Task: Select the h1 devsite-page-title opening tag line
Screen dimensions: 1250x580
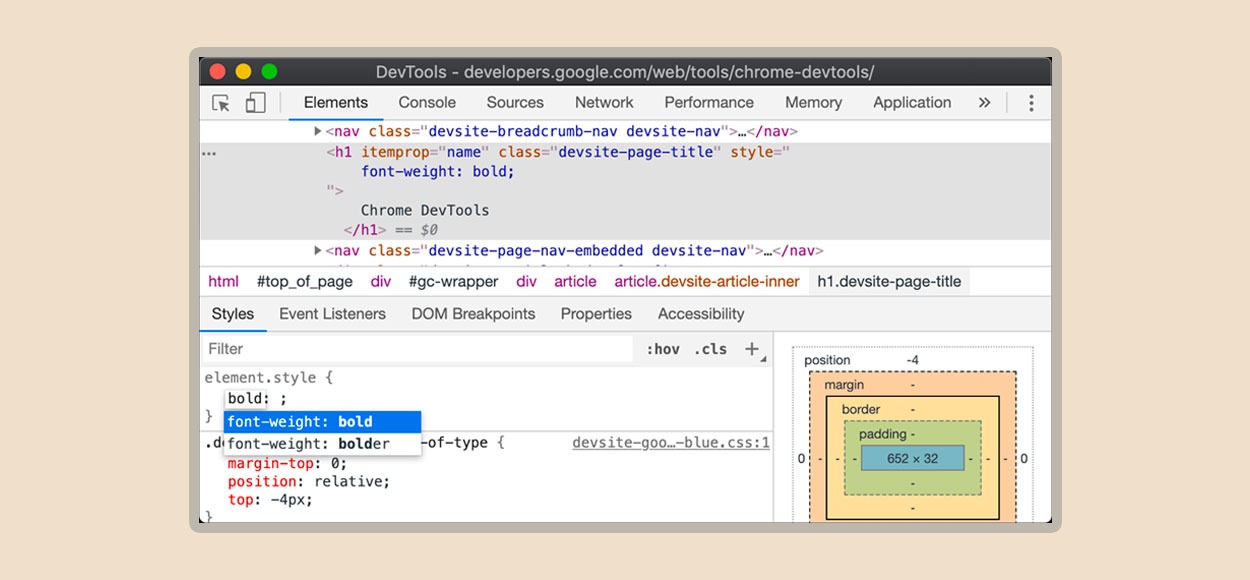Action: 558,152
